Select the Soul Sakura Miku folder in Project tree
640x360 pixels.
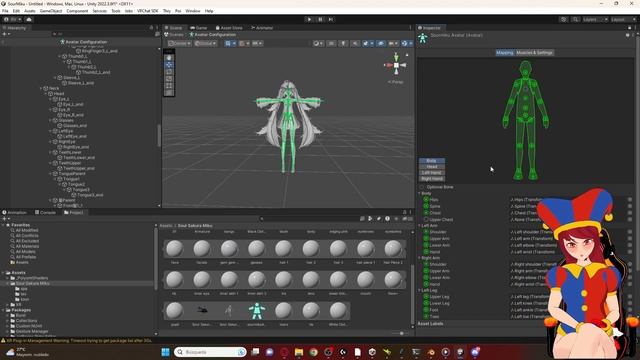[x=33, y=283]
